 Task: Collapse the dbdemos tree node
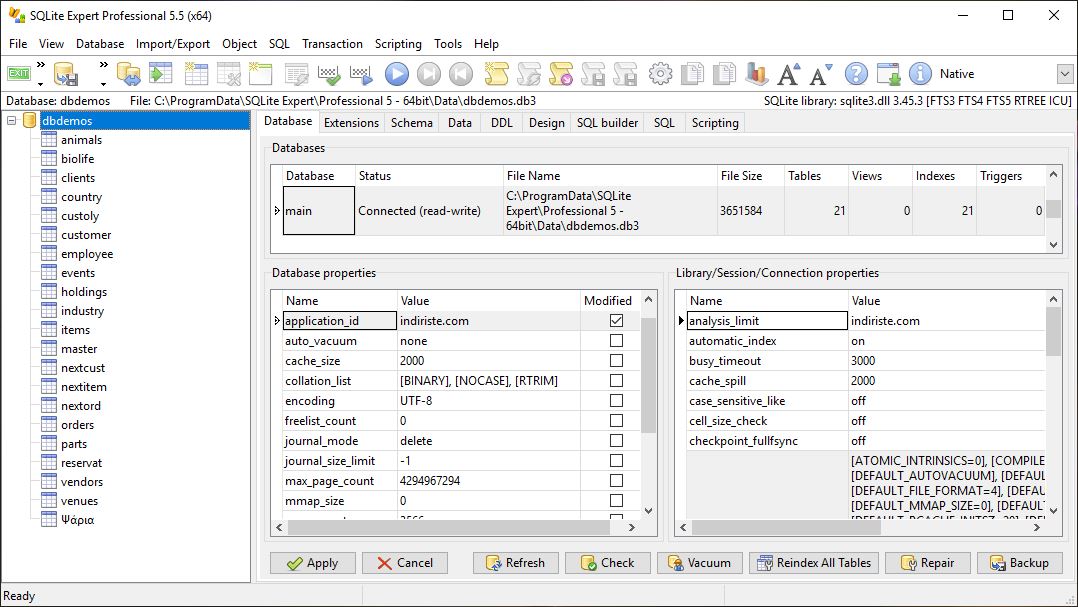[x=11, y=120]
